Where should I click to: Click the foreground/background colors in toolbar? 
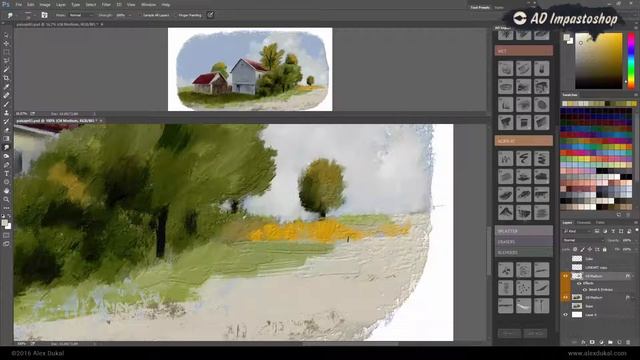6,224
